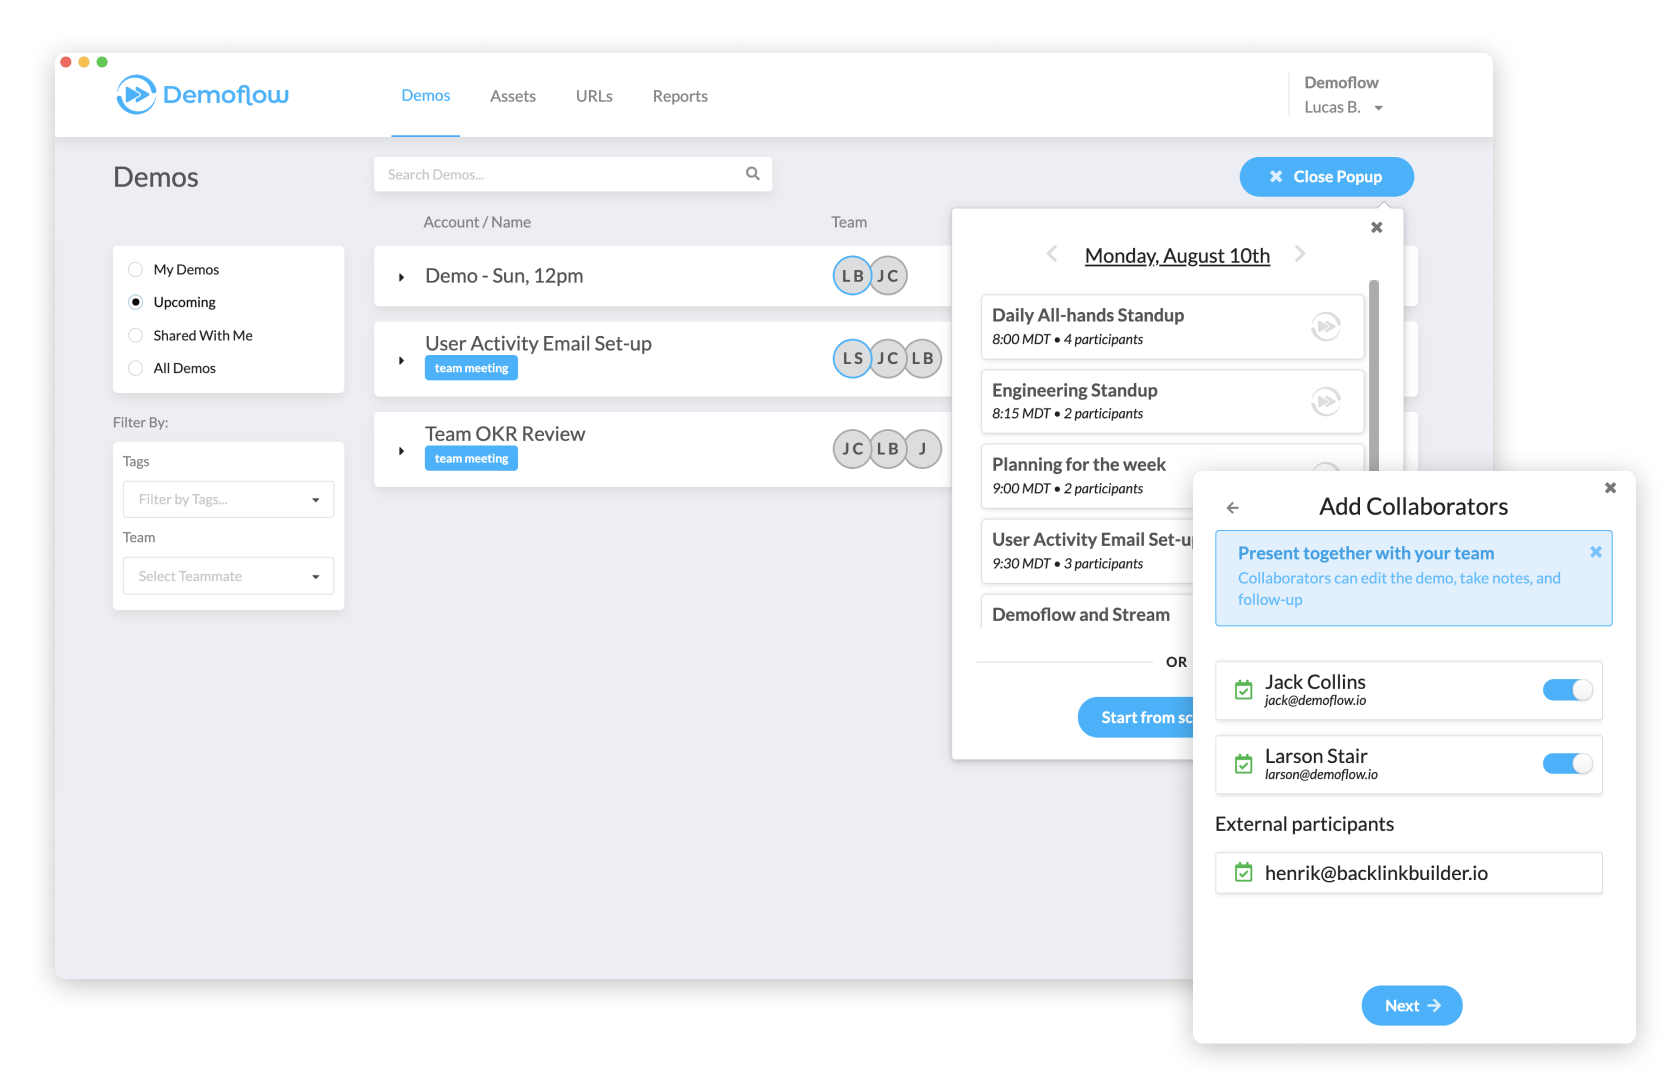Click the LB avatar on Team OKR Review row

[x=888, y=449]
